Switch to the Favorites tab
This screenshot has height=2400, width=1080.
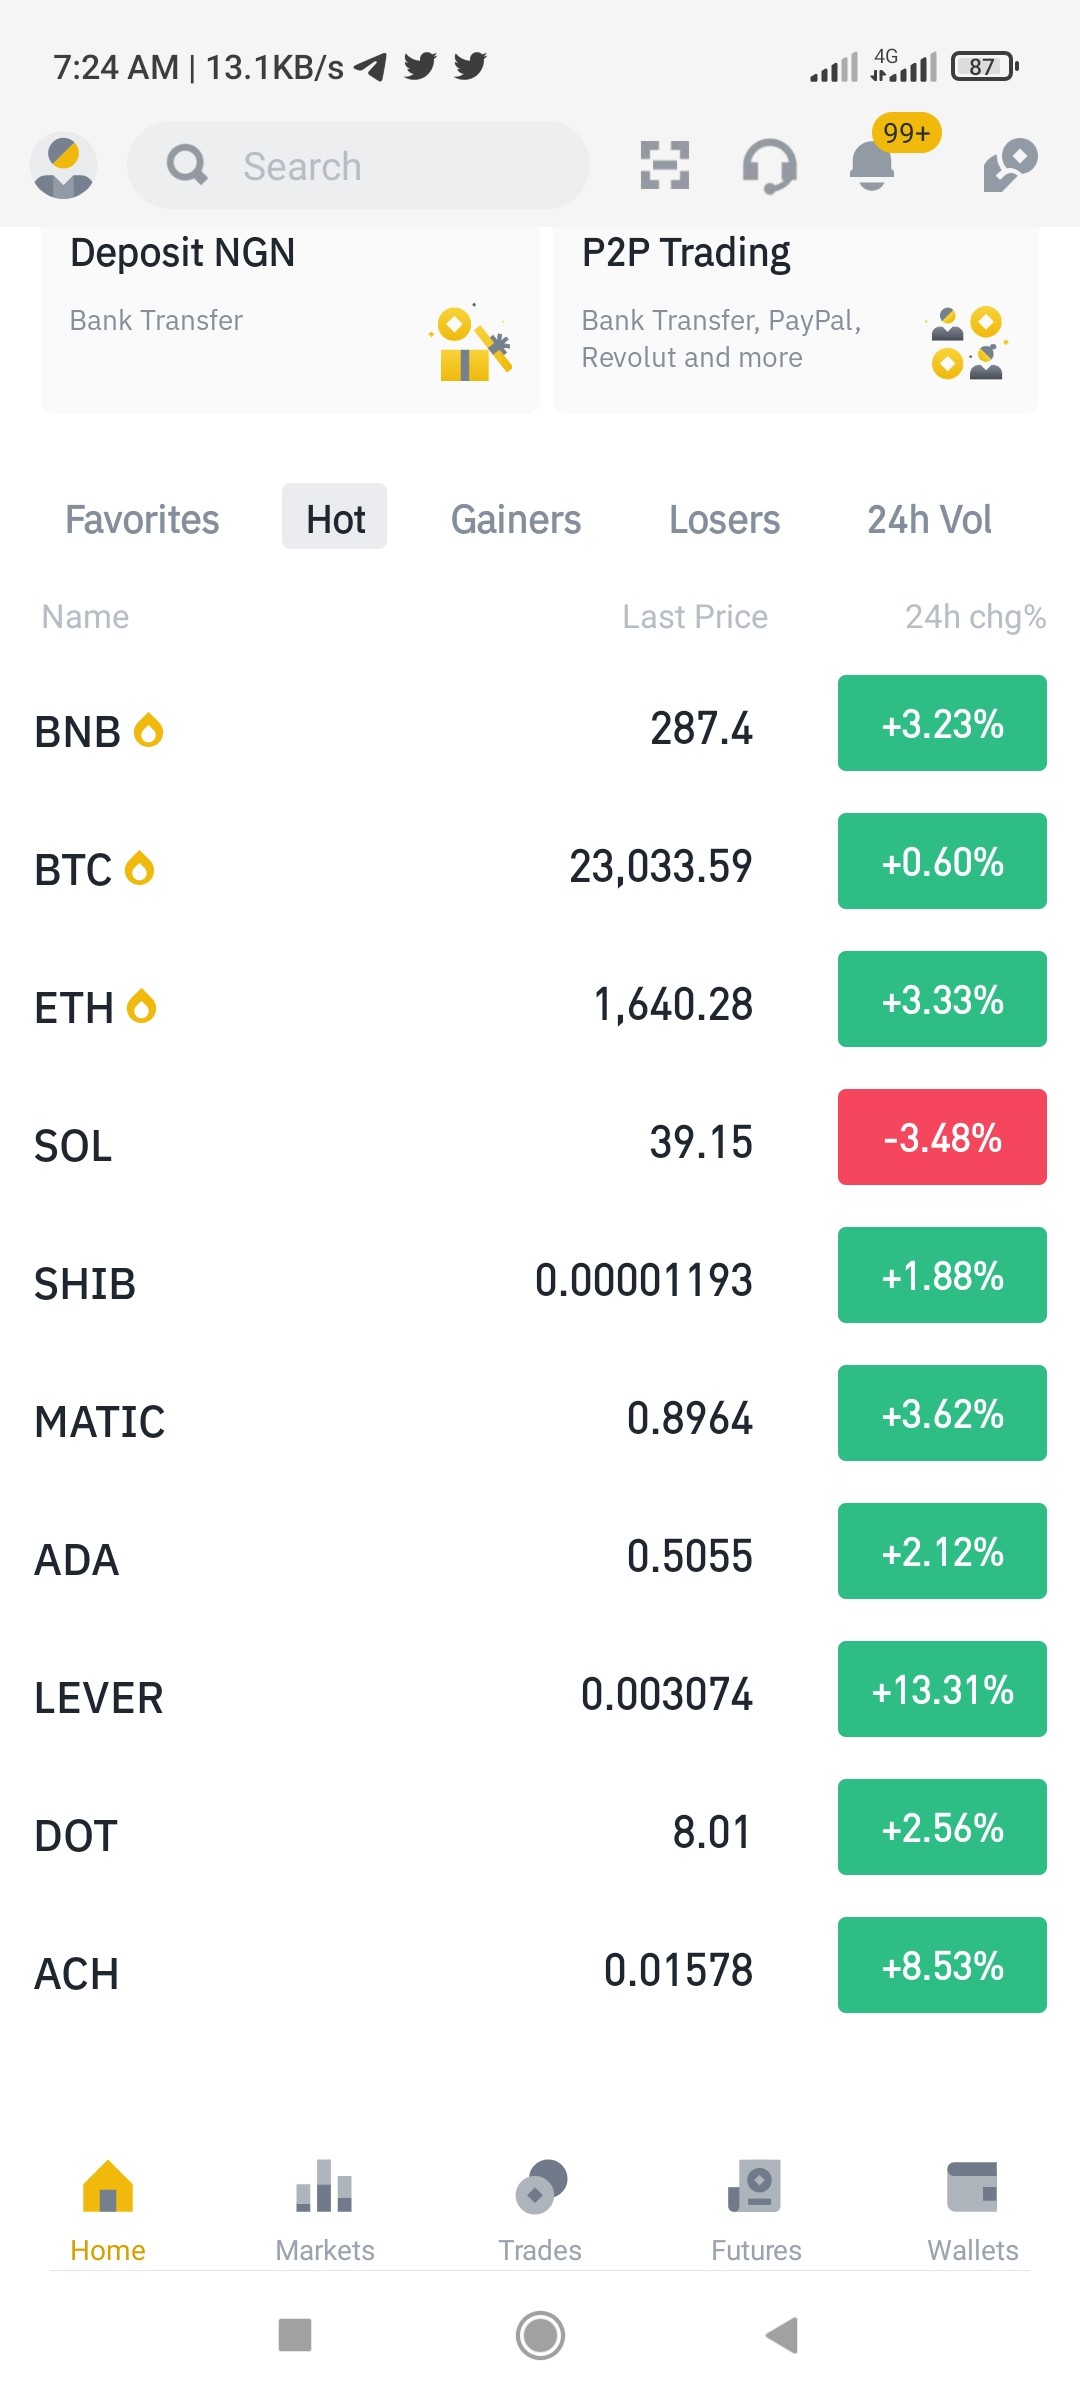(x=142, y=519)
